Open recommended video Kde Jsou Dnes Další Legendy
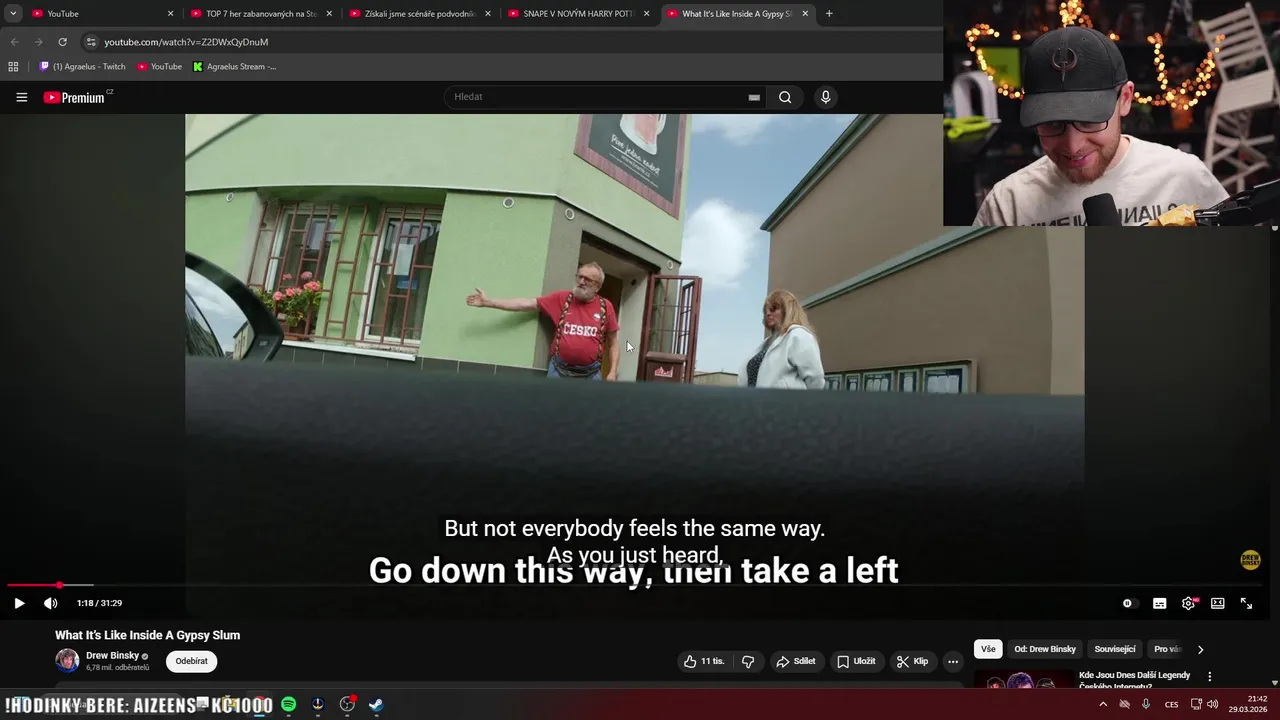This screenshot has height=720, width=1280. (1134, 680)
